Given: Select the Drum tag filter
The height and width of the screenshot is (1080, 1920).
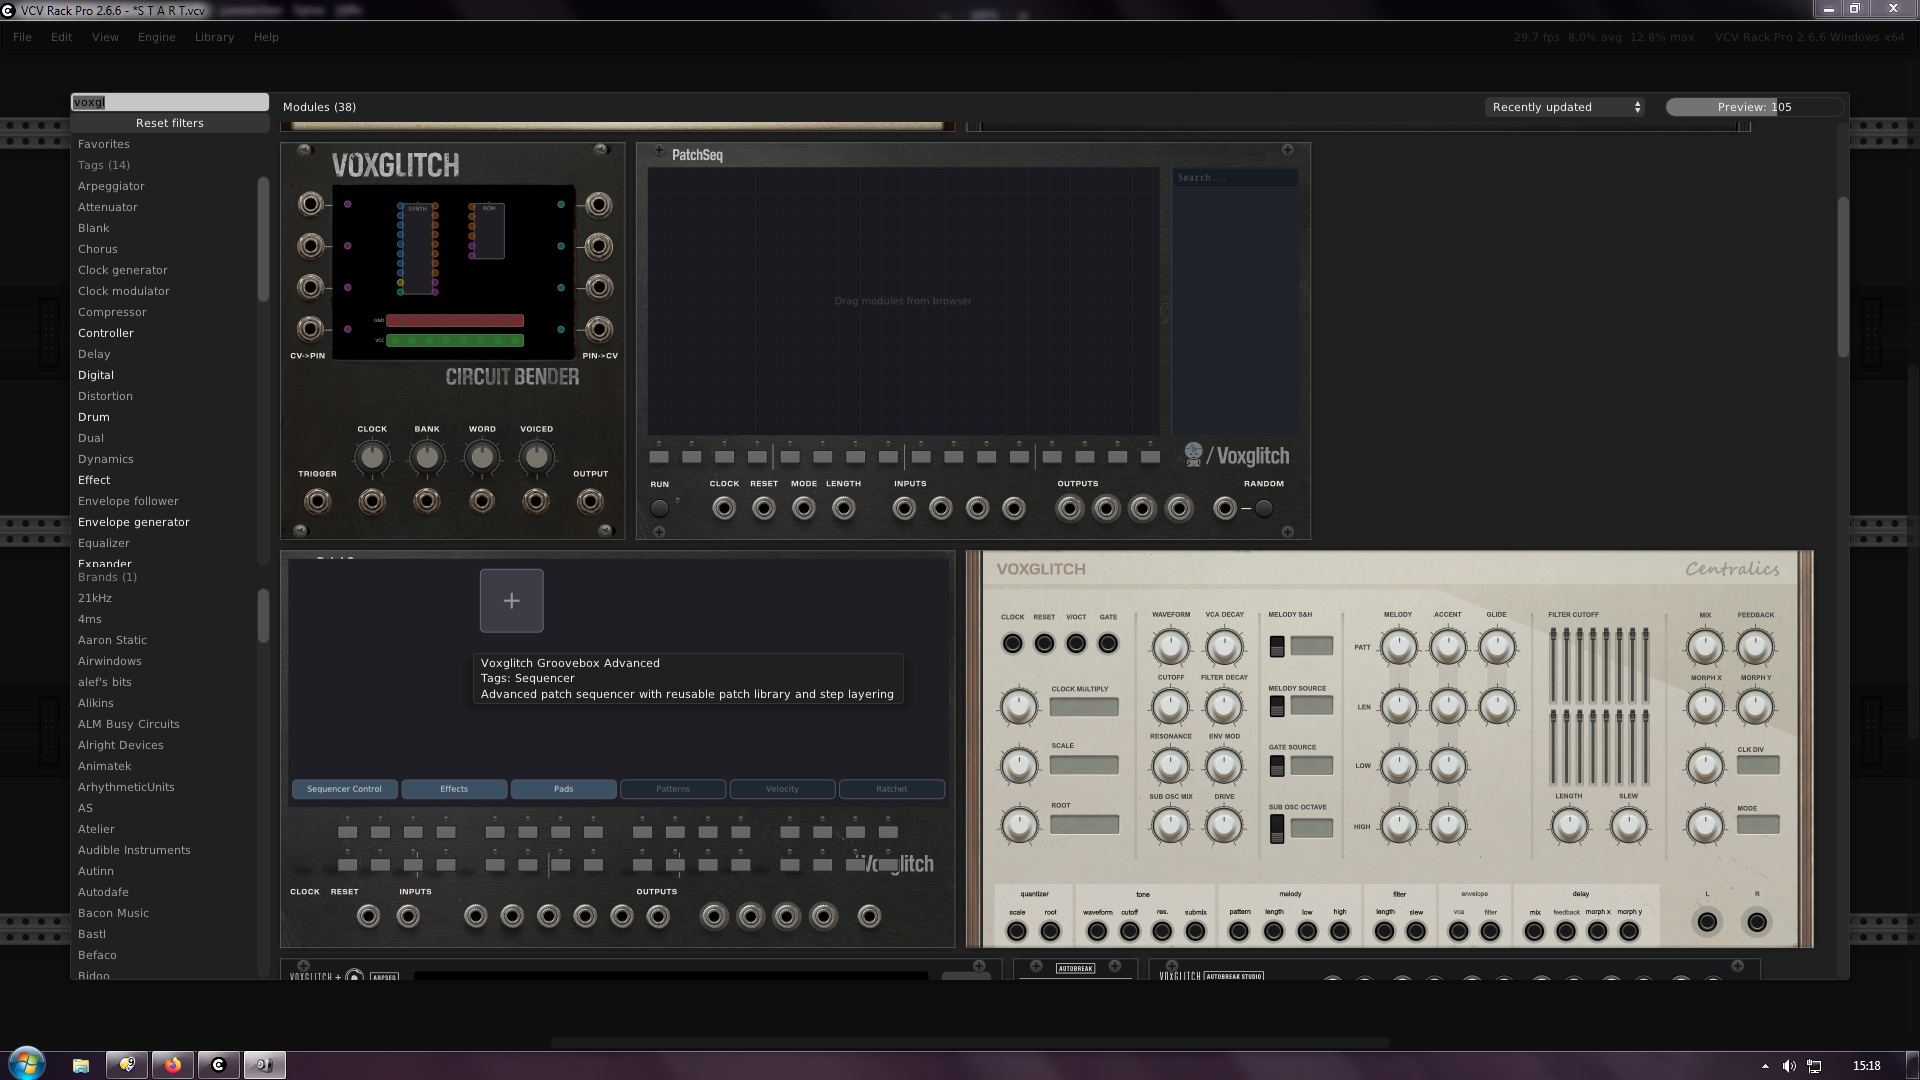Looking at the screenshot, I should click(94, 417).
